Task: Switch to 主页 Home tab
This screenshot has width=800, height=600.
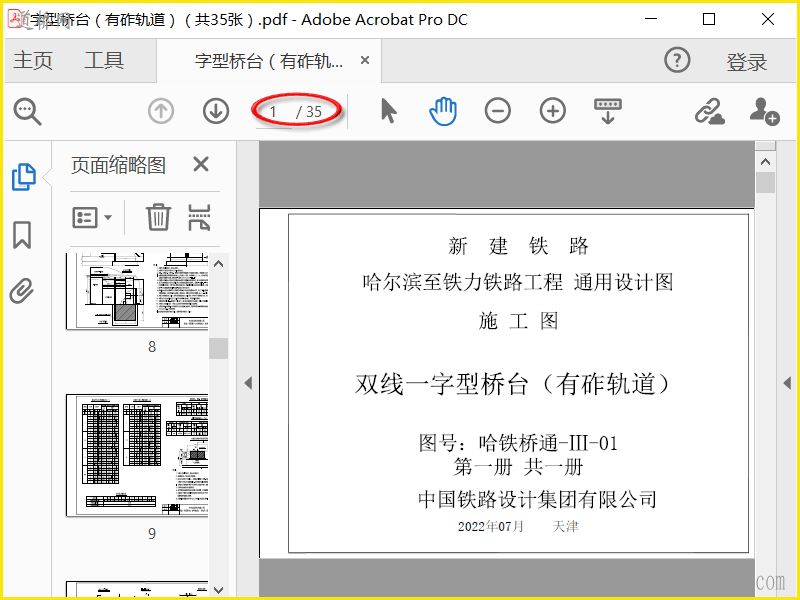Action: click(x=33, y=60)
